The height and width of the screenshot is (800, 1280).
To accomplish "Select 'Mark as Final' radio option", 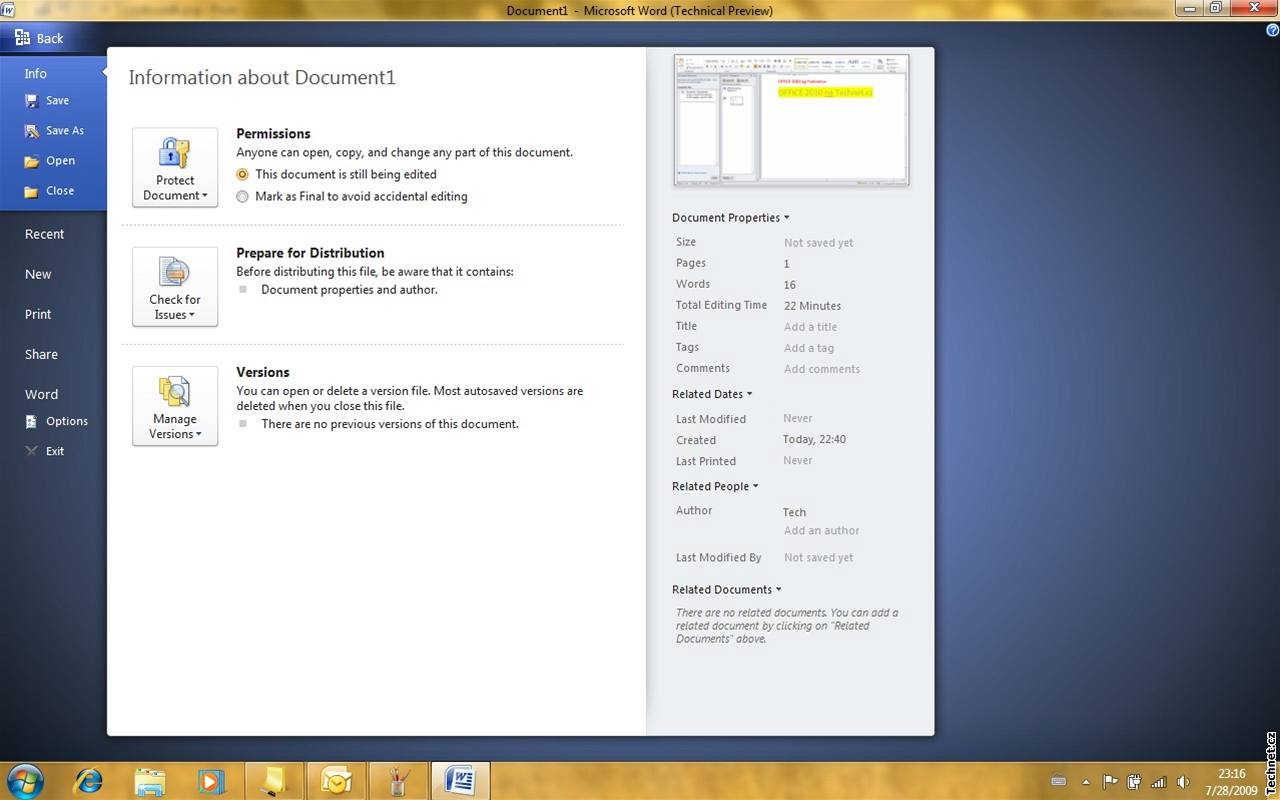I will 242,197.
